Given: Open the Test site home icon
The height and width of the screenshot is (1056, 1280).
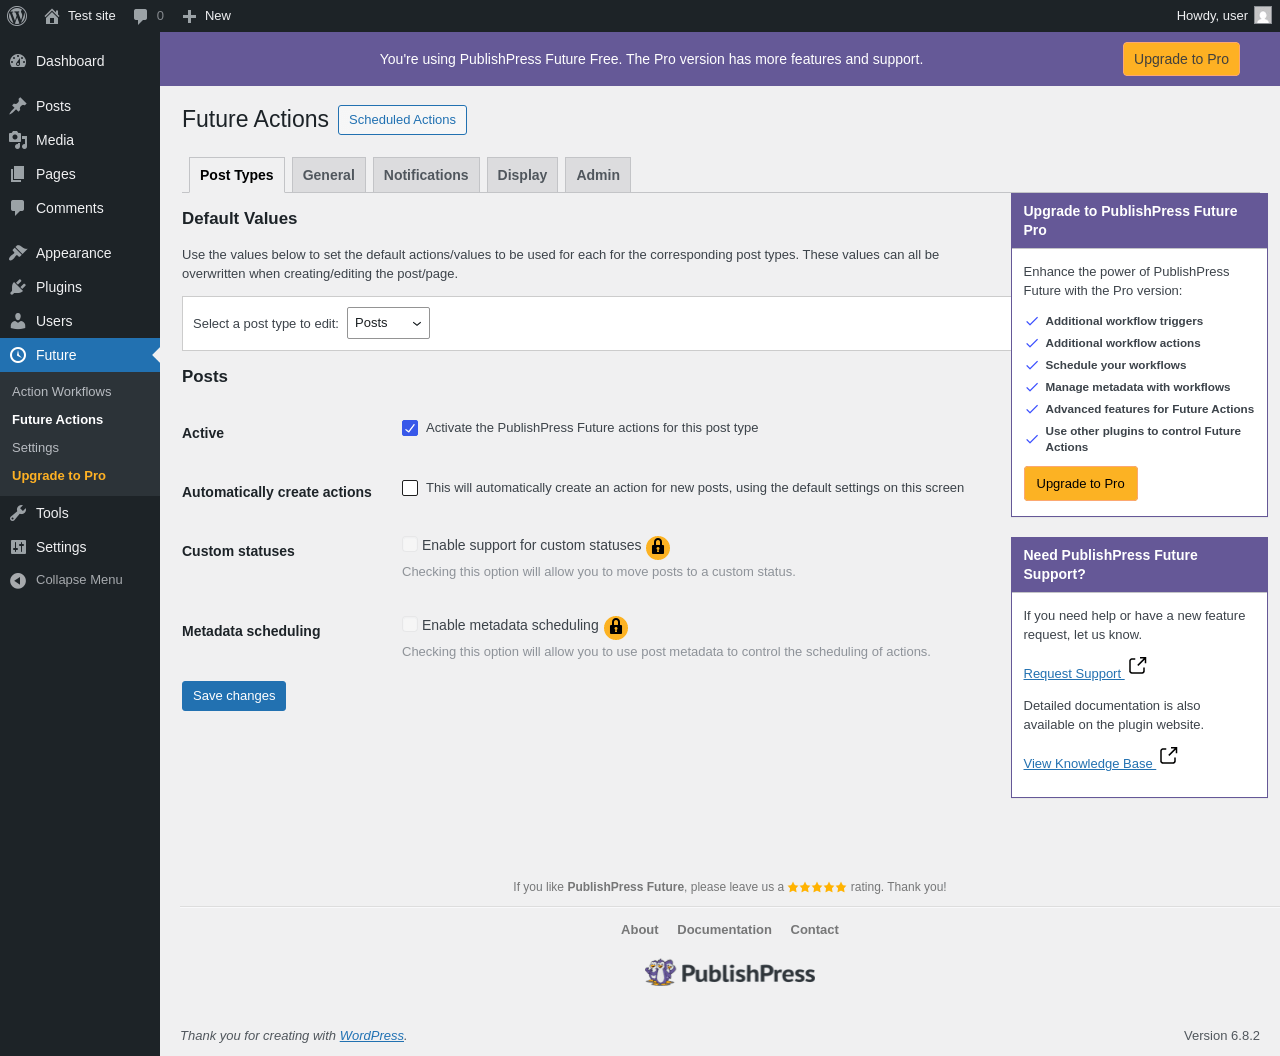Looking at the screenshot, I should coord(52,16).
